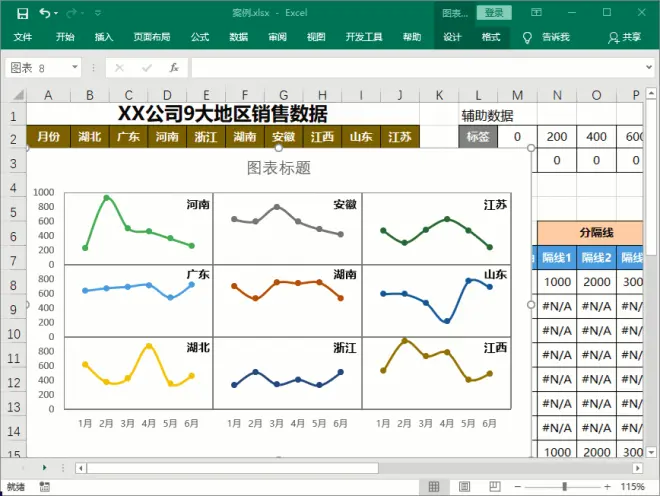The height and width of the screenshot is (496, 660).
Task: Select column N header
Action: click(557, 95)
